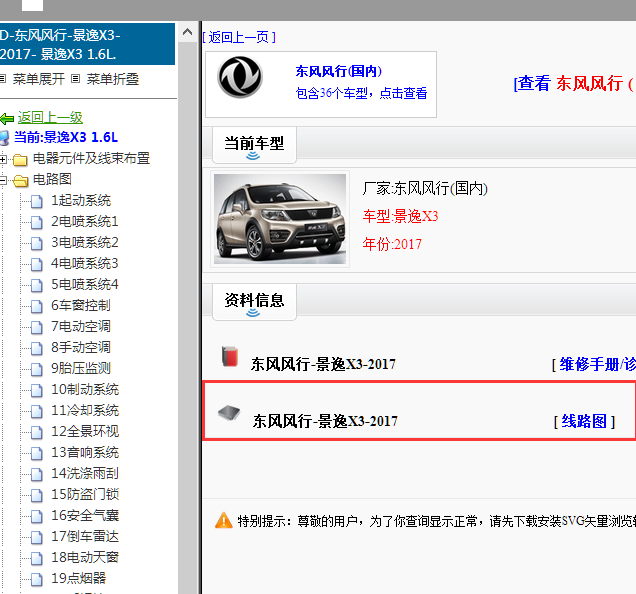Click the 菜单展开 label
The height and width of the screenshot is (594, 636).
pos(39,79)
